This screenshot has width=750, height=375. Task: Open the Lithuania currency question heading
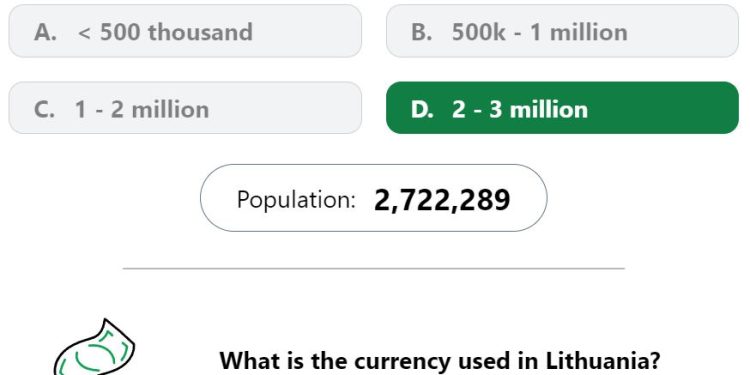439,360
